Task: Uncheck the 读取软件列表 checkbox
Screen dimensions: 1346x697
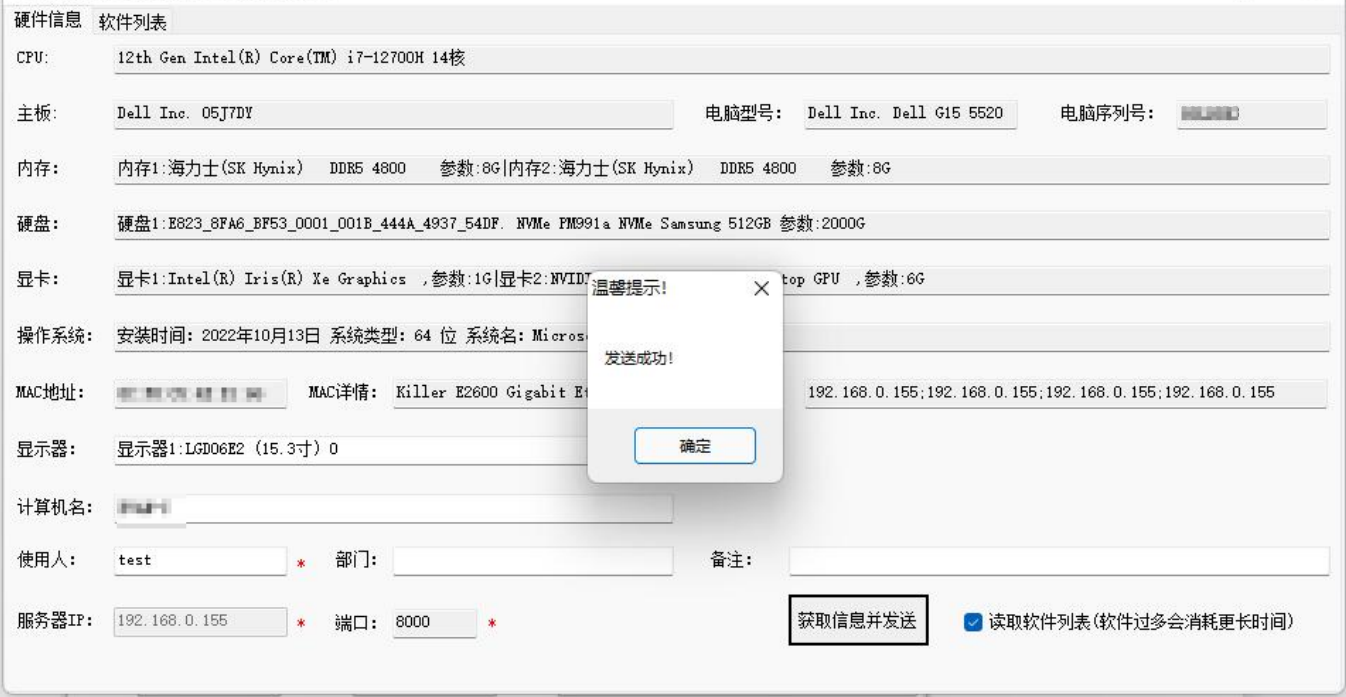Action: (973, 621)
